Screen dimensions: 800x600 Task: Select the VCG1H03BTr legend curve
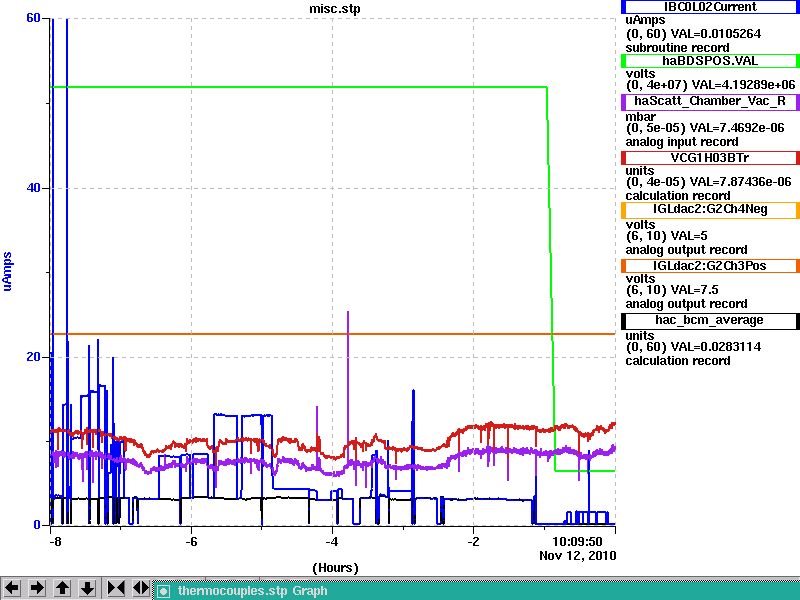click(710, 158)
